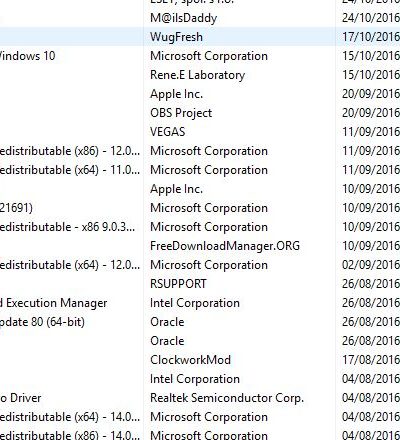Click the 24/10/2016 date beside M@ilsDaddy
The height and width of the screenshot is (440, 400).
pos(371,18)
